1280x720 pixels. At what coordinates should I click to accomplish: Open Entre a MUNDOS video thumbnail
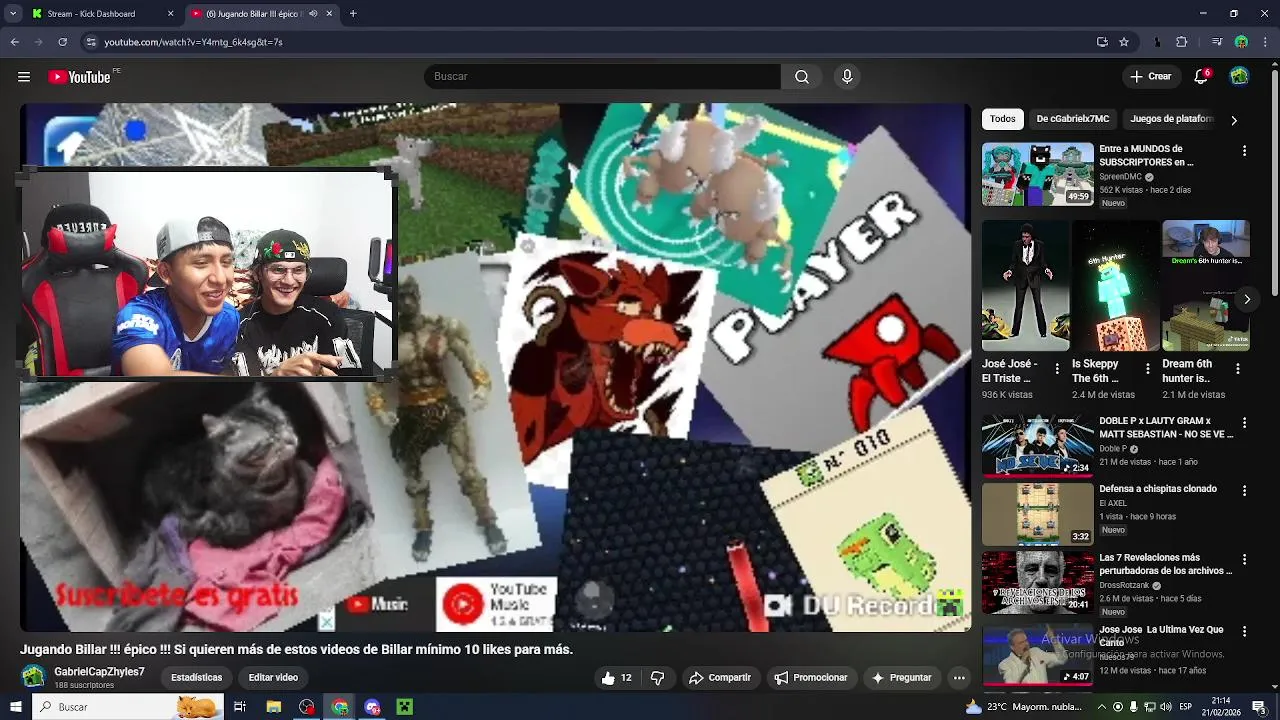coord(1037,174)
